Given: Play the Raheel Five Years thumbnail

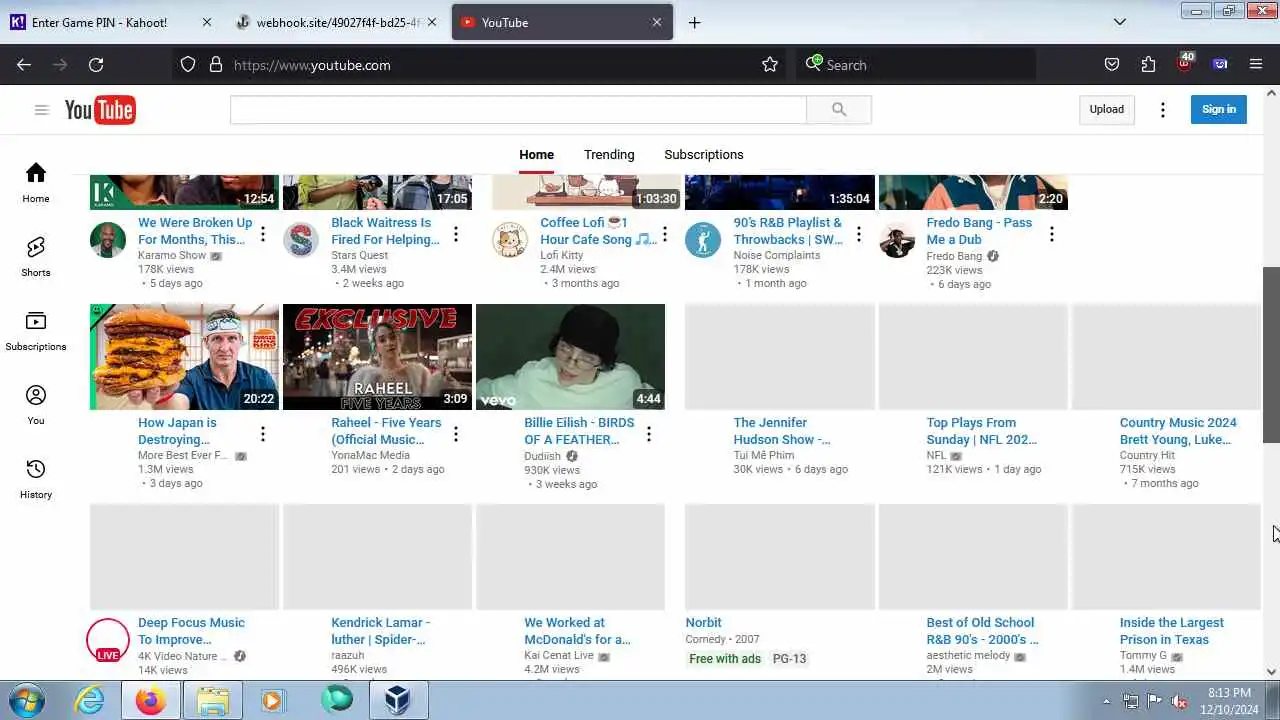Looking at the screenshot, I should point(377,357).
